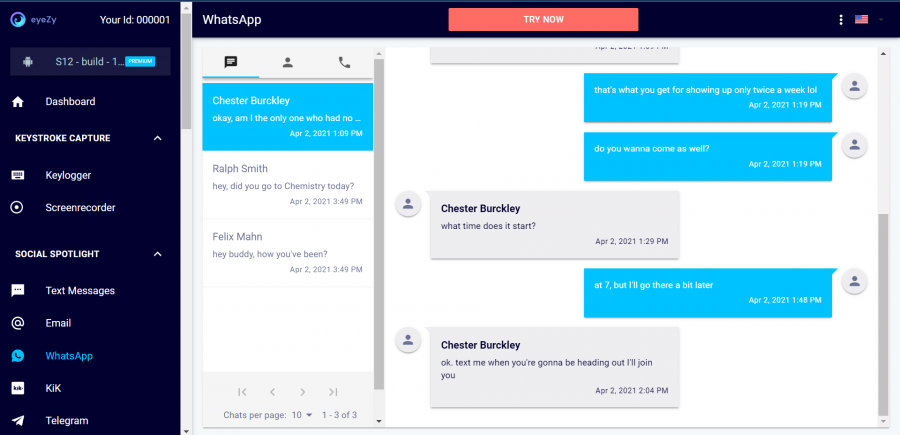Go to next page of chats
Screen dimensions: 900x435
pos(303,392)
